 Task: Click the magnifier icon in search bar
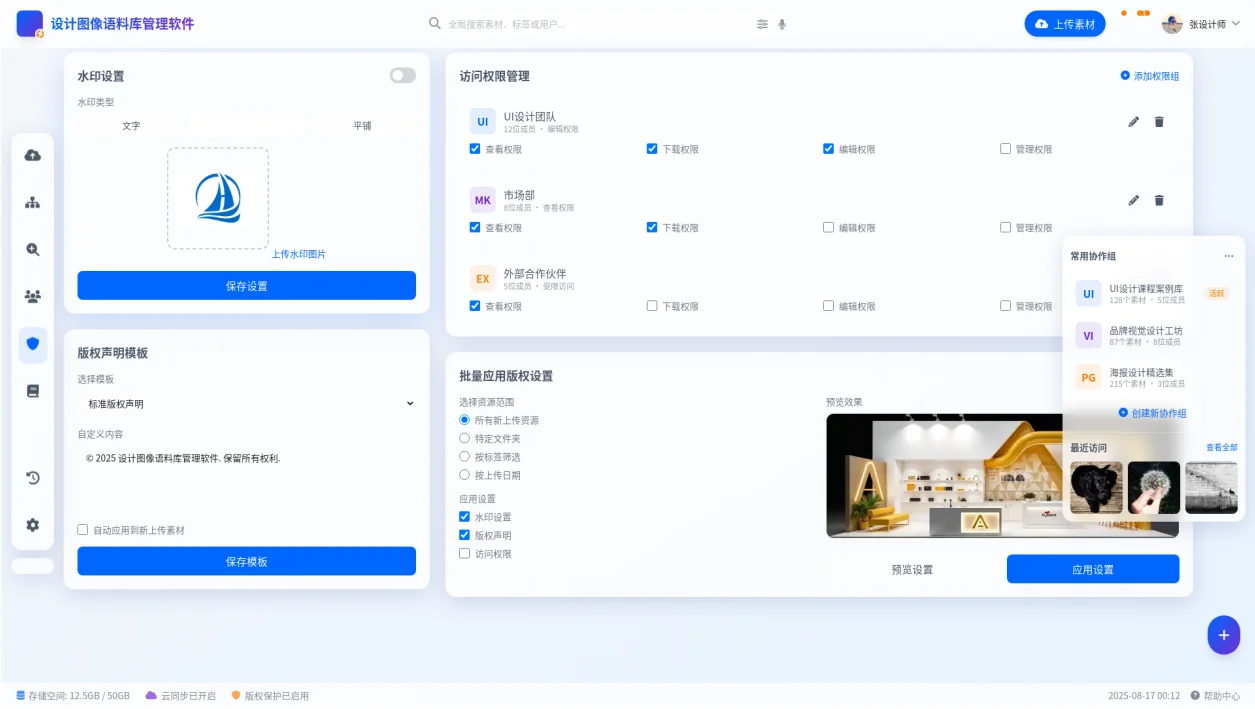[x=435, y=23]
